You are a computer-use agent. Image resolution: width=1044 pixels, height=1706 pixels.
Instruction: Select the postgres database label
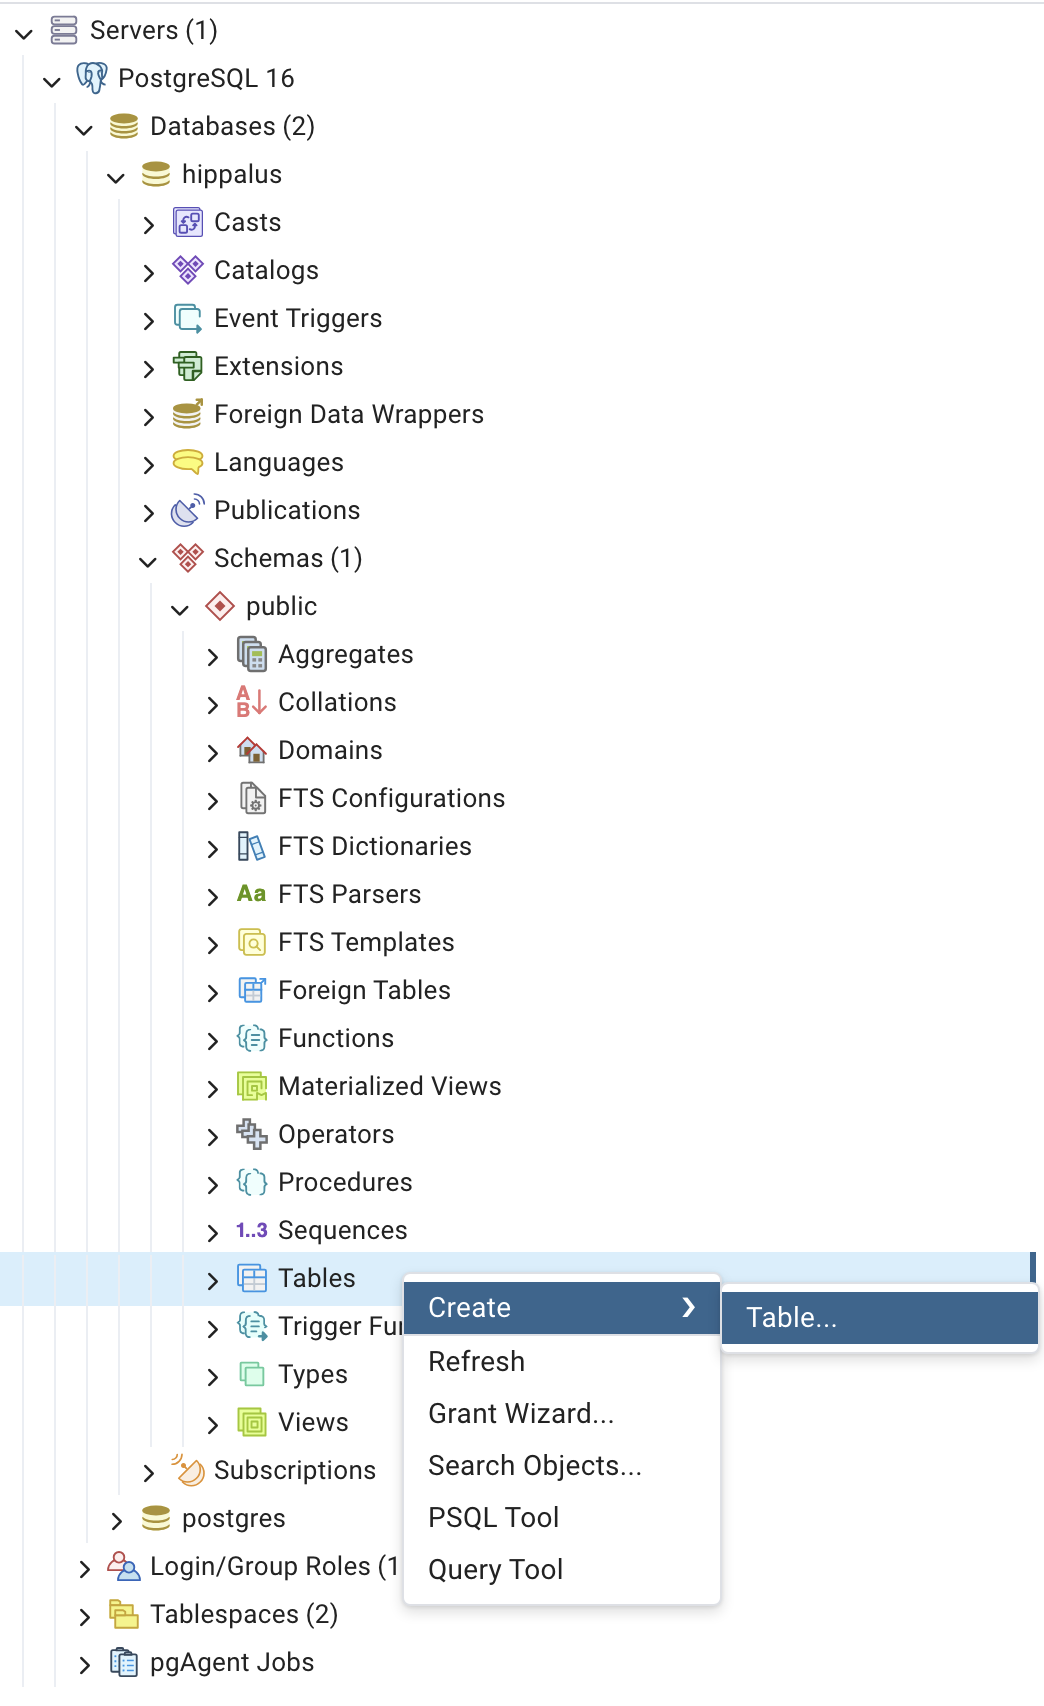coord(234,1518)
